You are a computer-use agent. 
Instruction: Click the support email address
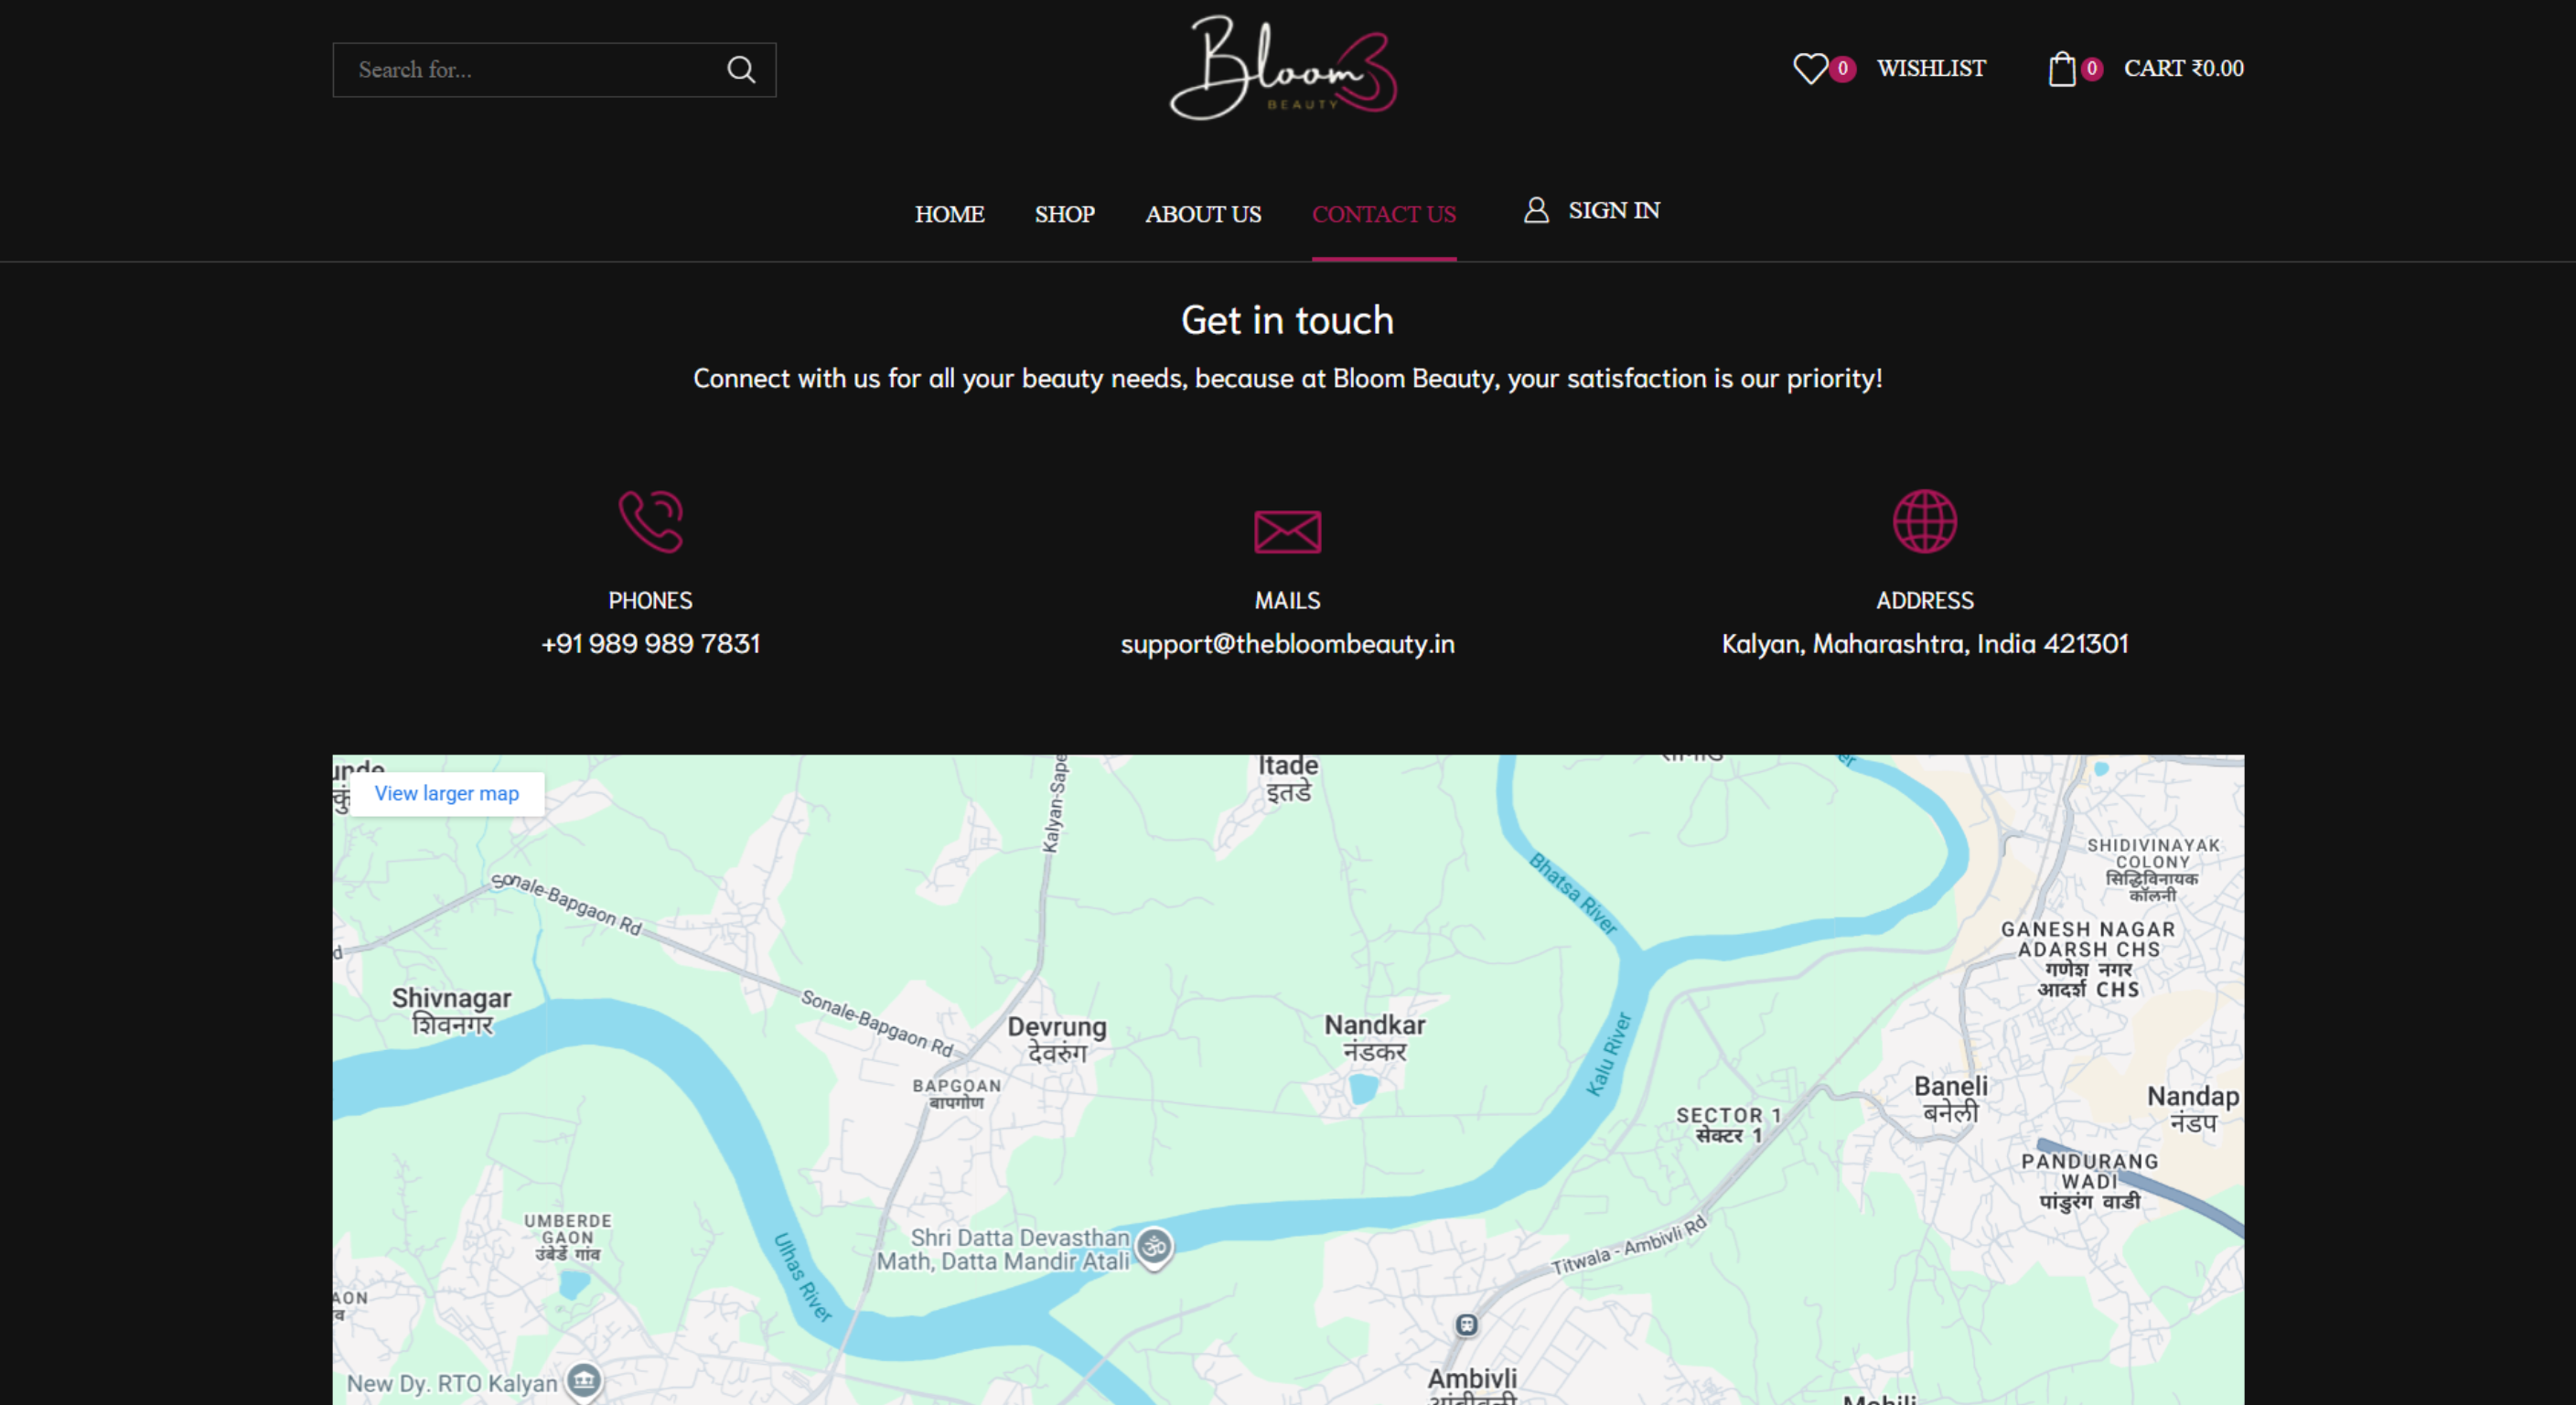(x=1288, y=644)
